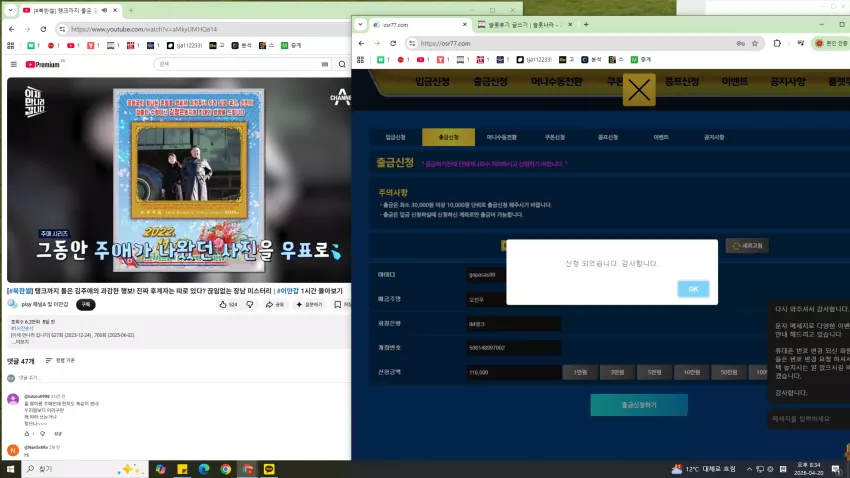Viewport: 850px width, 478px height.
Task: Click OK in the confirmation dialog
Action: (x=693, y=289)
